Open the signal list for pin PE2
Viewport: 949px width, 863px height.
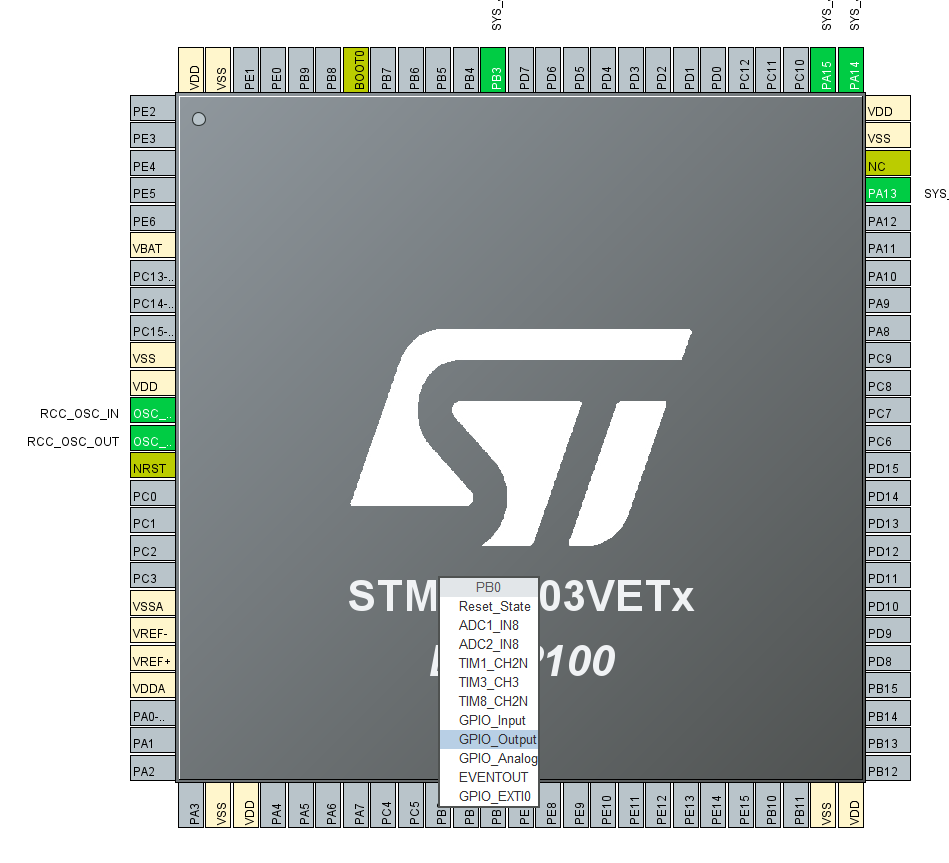(151, 110)
